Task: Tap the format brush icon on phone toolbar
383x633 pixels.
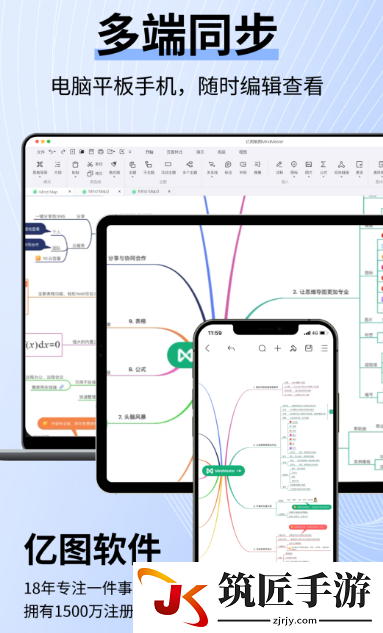Action: [x=293, y=348]
